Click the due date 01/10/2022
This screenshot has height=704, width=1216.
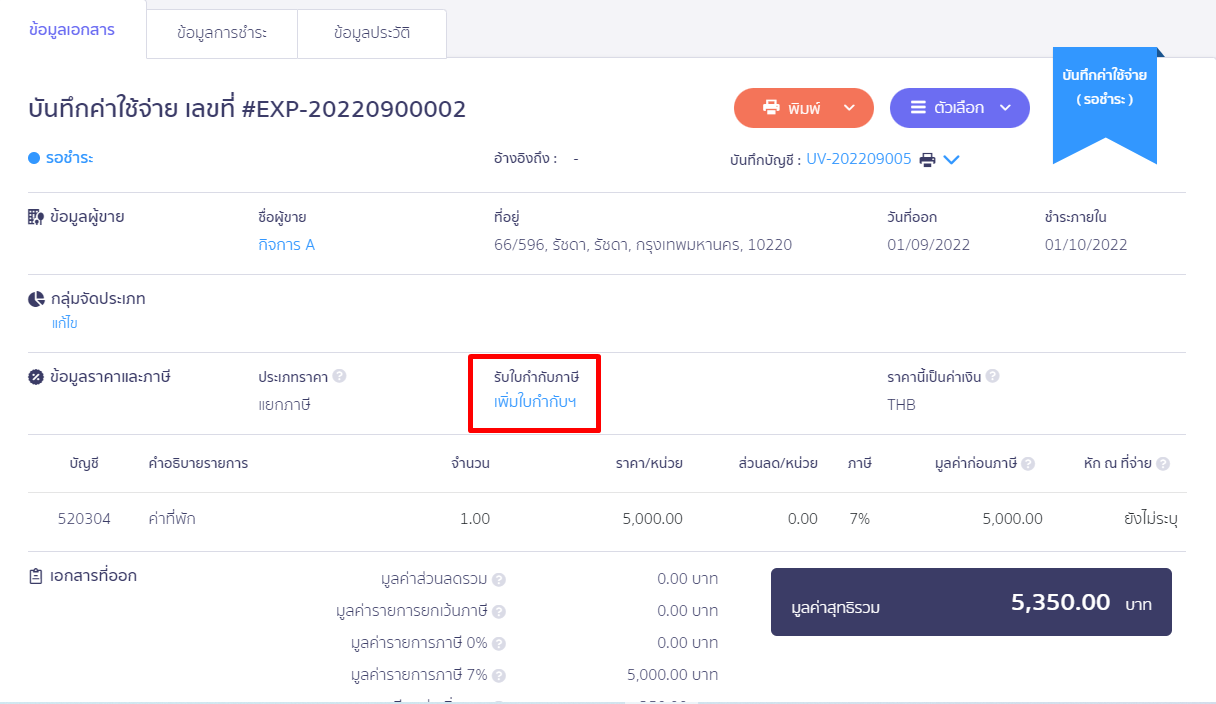click(x=1086, y=245)
